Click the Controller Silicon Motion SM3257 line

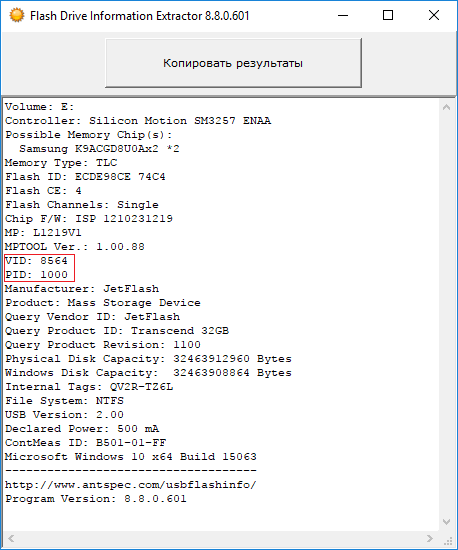tap(138, 121)
